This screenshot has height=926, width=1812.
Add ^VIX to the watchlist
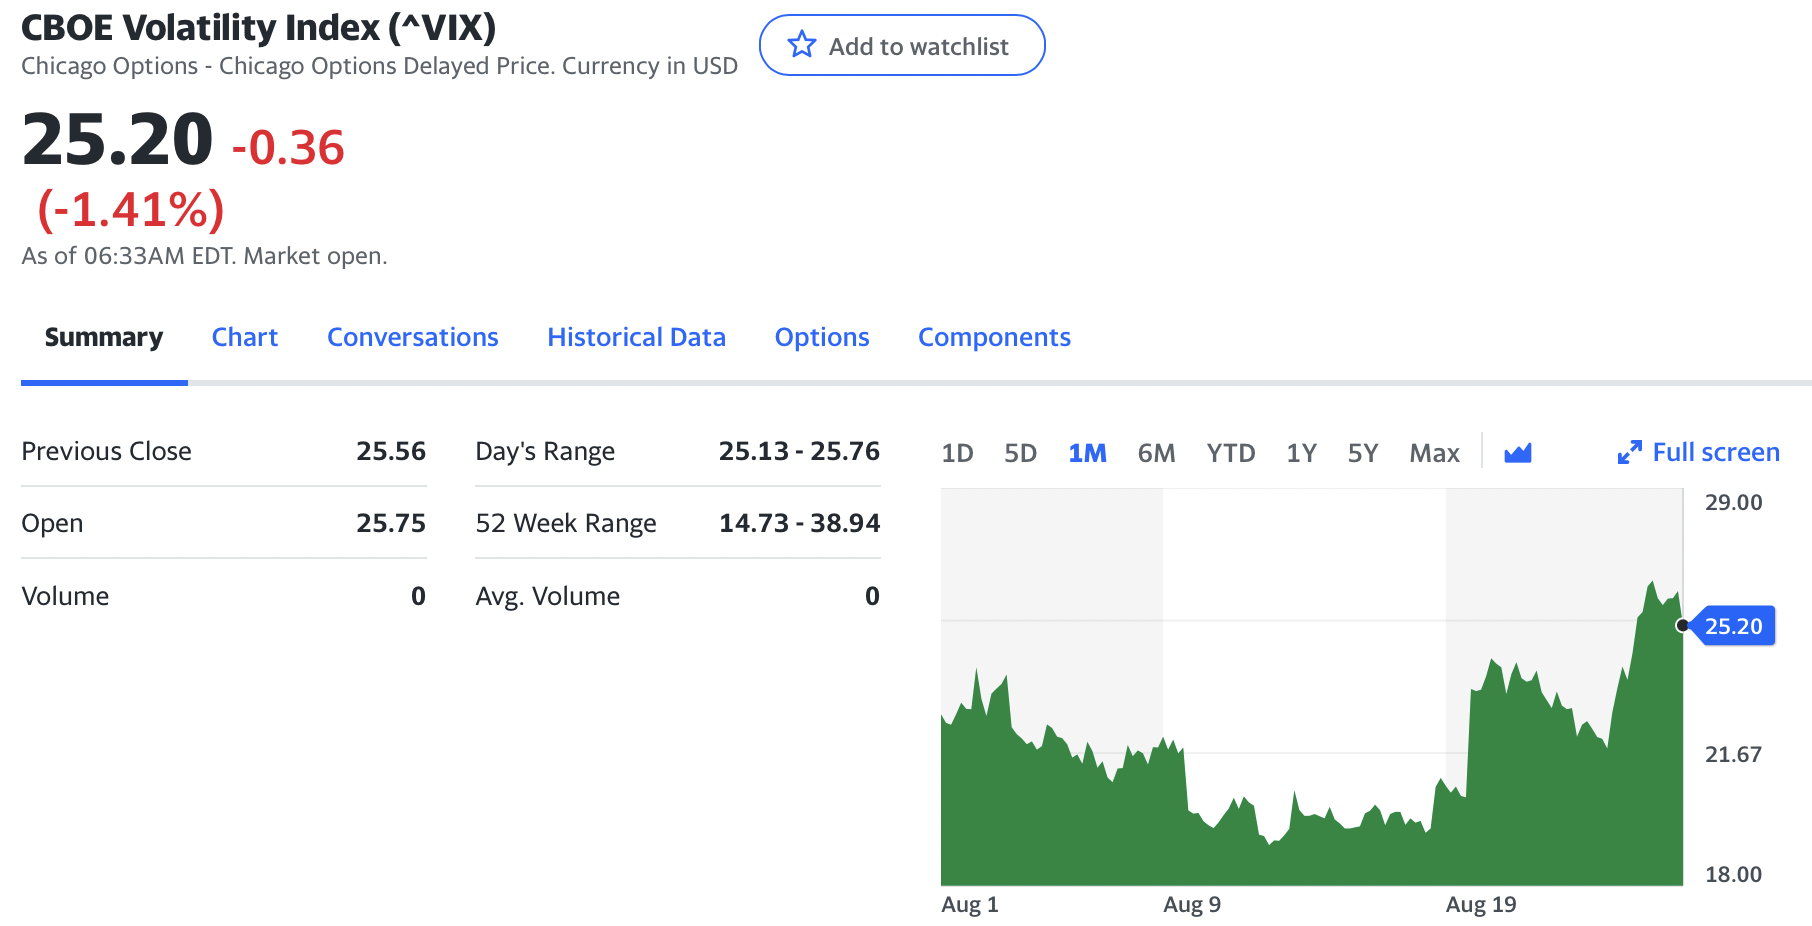click(x=902, y=45)
